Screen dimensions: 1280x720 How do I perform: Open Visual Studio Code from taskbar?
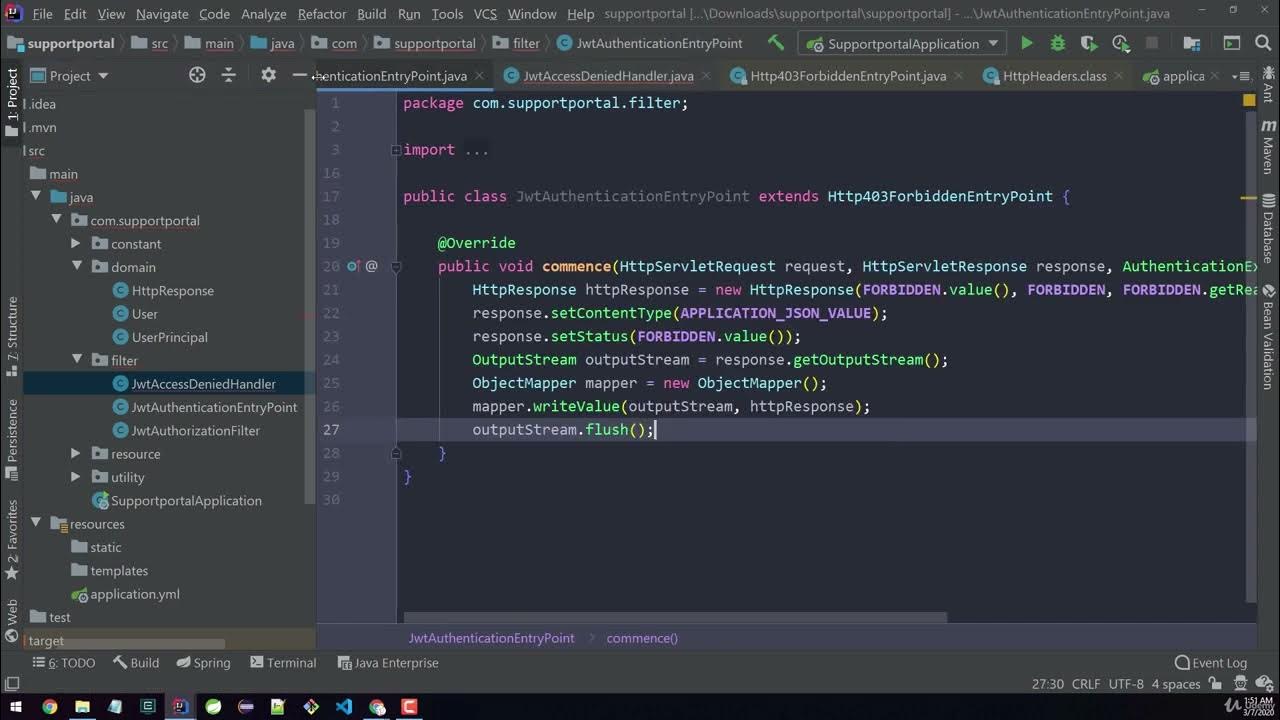(343, 707)
